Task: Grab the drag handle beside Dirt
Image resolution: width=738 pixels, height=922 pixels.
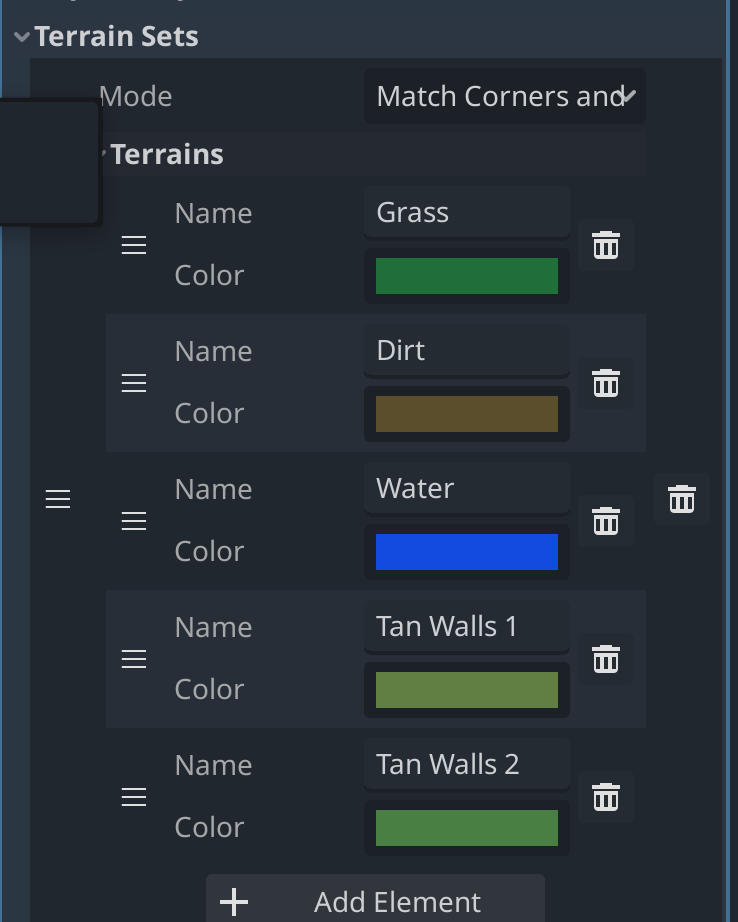Action: 134,383
